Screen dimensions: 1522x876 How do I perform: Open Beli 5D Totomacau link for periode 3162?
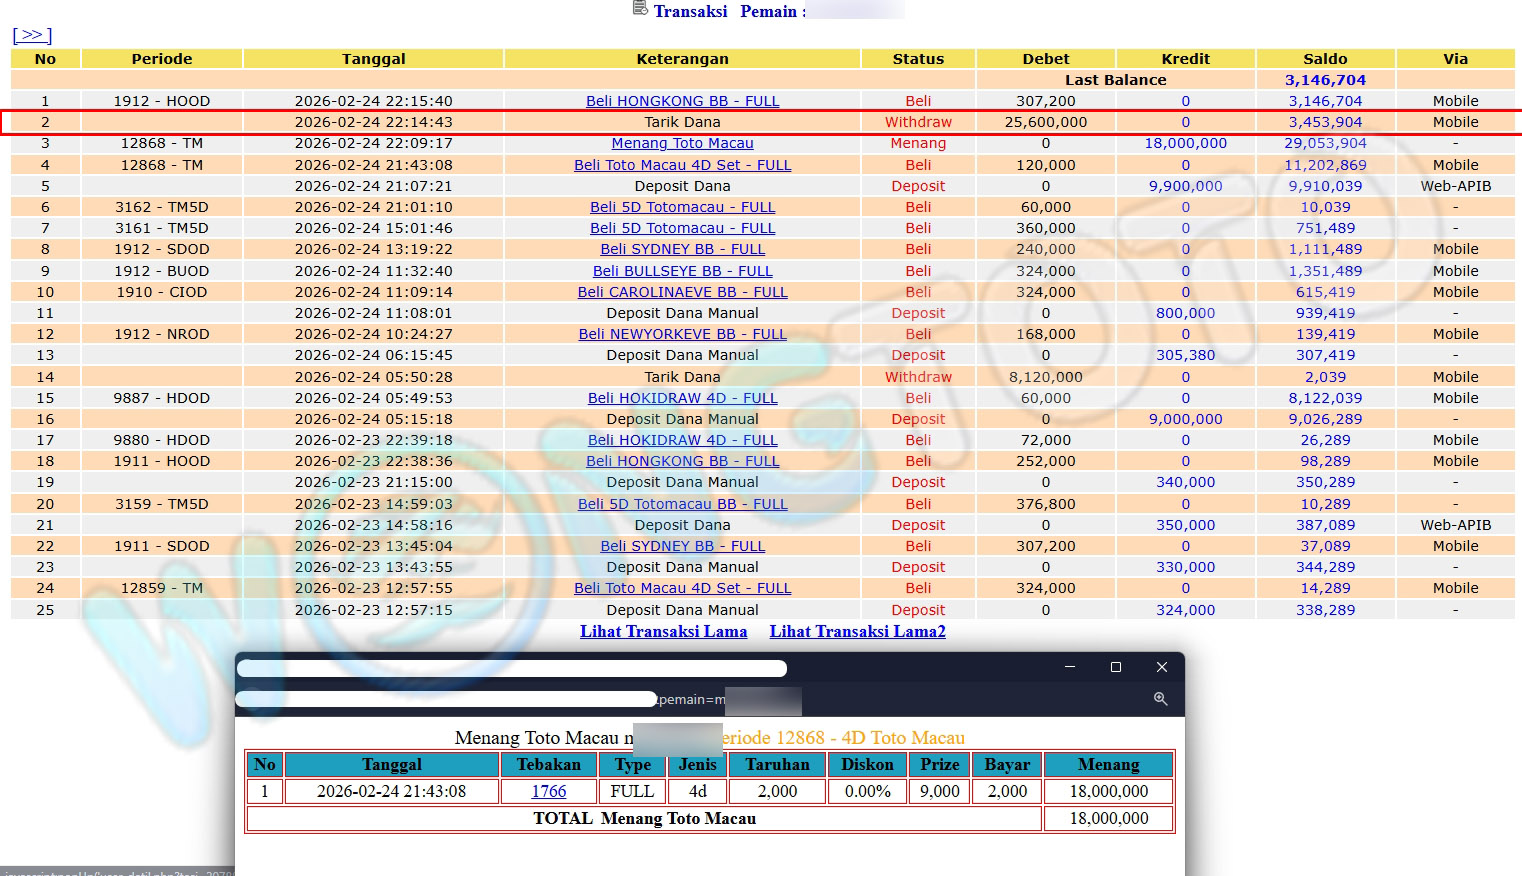682,207
